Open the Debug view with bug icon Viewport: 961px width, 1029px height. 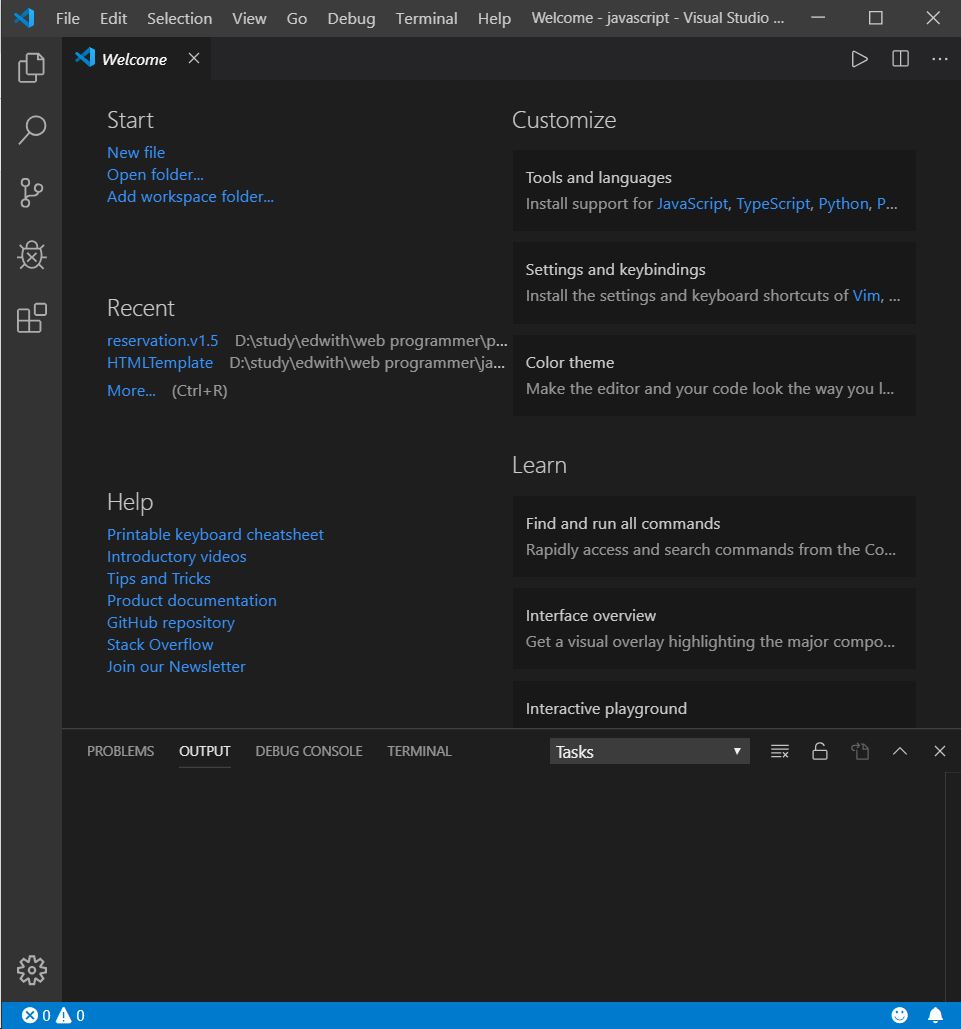[31, 255]
